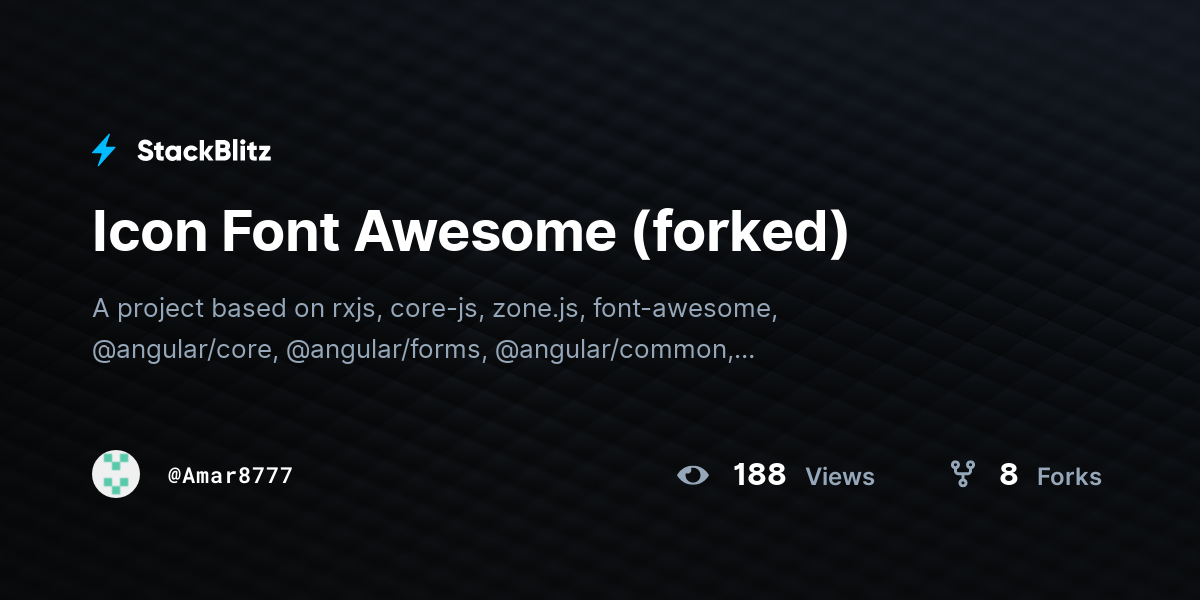Click the StackBlitz lightning bolt icon
The height and width of the screenshot is (600, 1200).
104,151
